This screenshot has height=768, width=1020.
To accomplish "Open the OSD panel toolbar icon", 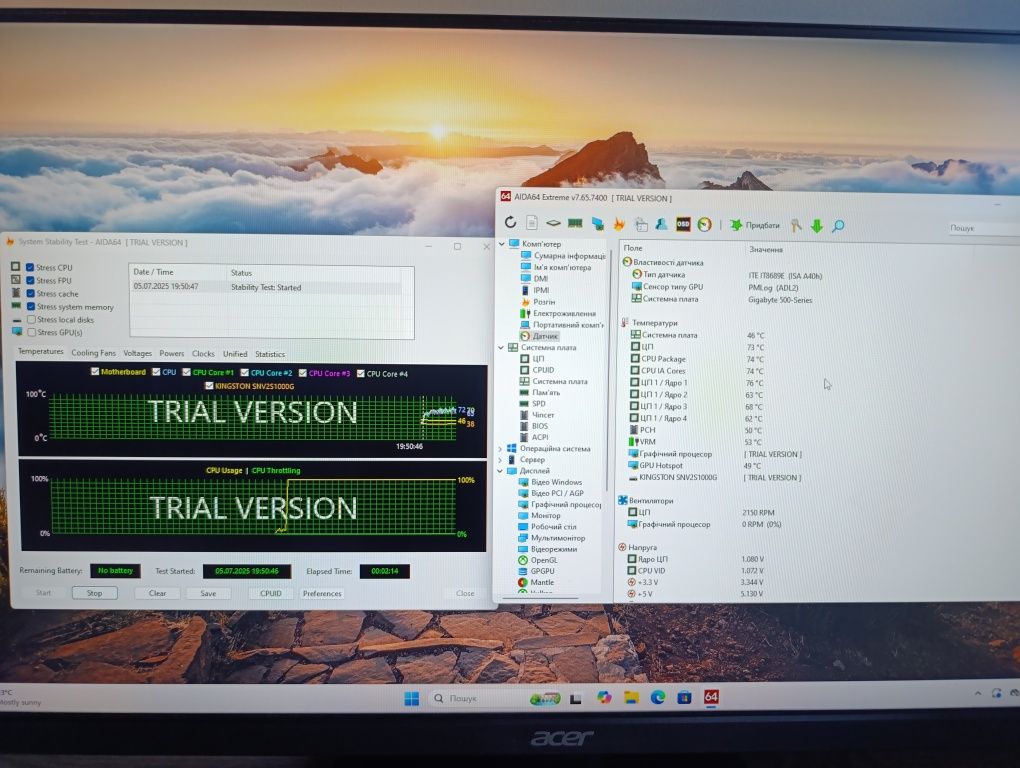I will (683, 224).
